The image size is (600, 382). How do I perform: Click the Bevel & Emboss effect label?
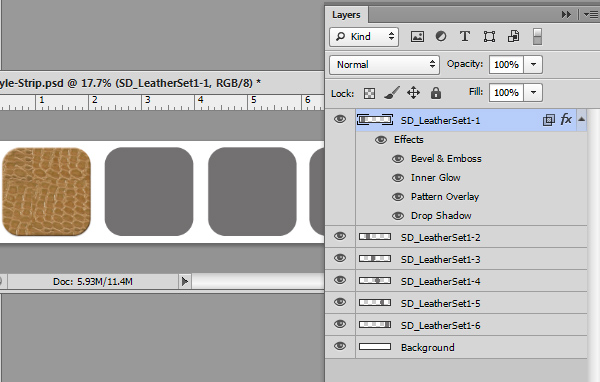click(446, 158)
